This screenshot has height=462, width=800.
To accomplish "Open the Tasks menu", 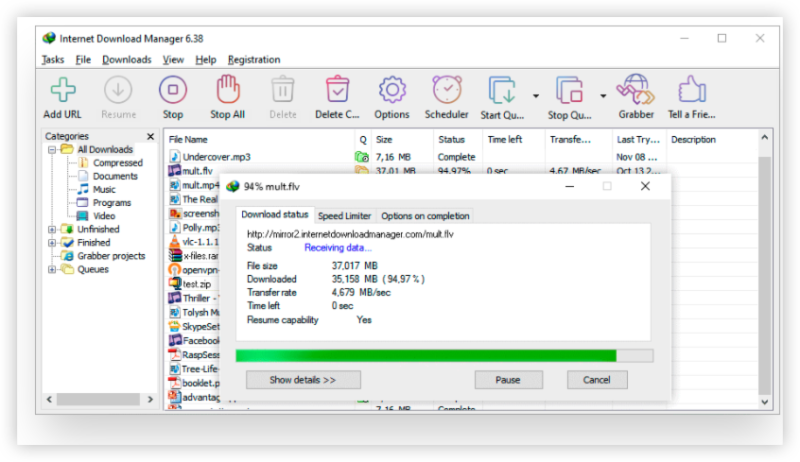I will [53, 60].
